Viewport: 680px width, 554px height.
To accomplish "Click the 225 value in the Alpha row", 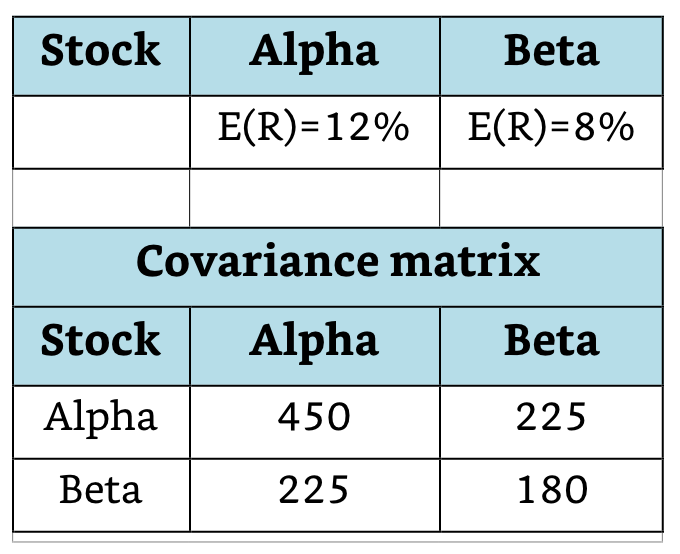I will pyautogui.click(x=551, y=415).
